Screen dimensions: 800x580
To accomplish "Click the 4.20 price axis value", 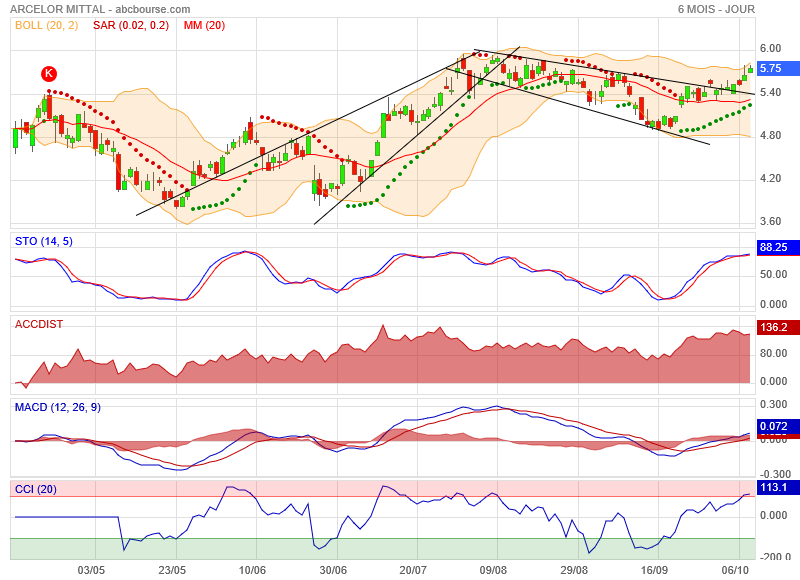I will tap(770, 178).
